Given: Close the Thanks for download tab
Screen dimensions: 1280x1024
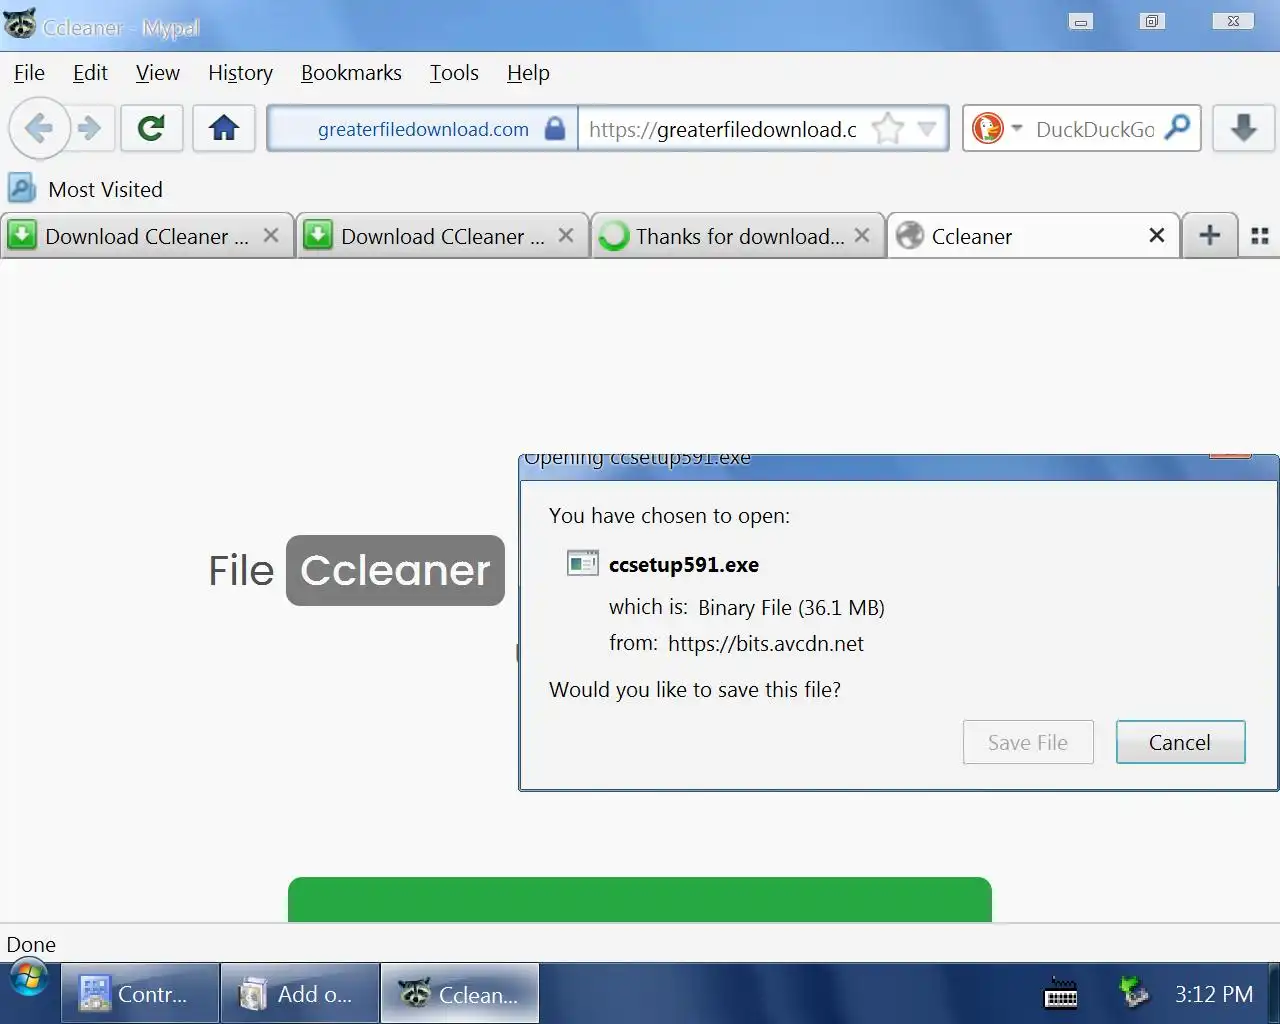Looking at the screenshot, I should pyautogui.click(x=862, y=235).
